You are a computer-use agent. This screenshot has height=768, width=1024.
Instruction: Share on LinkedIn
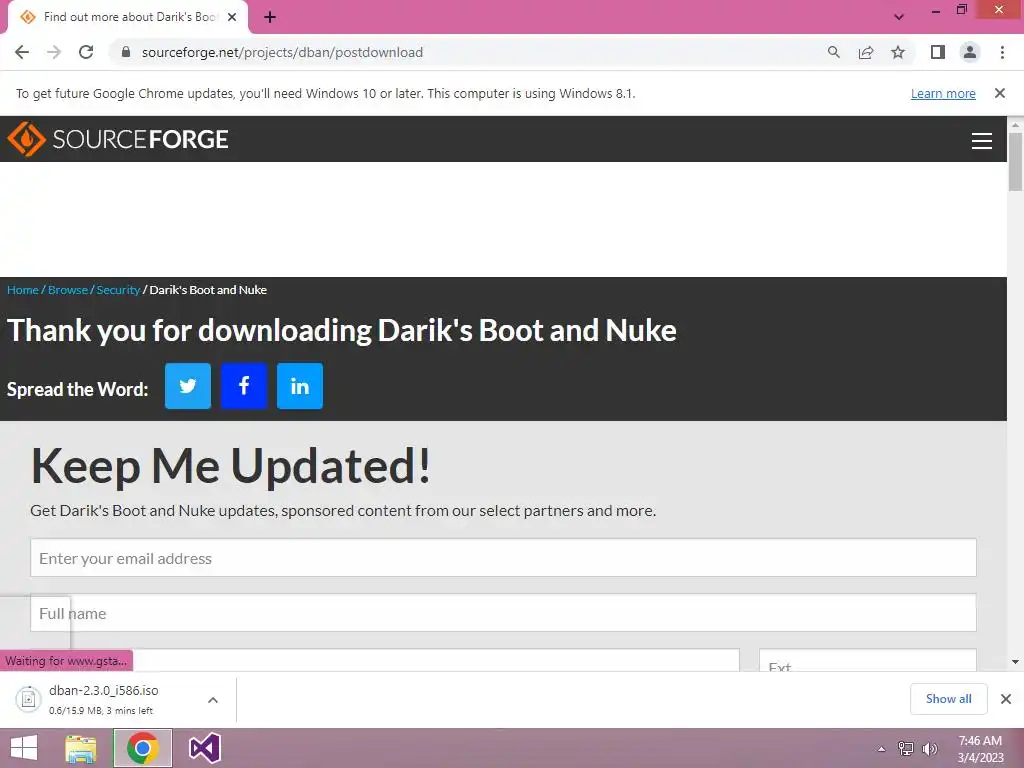[300, 386]
